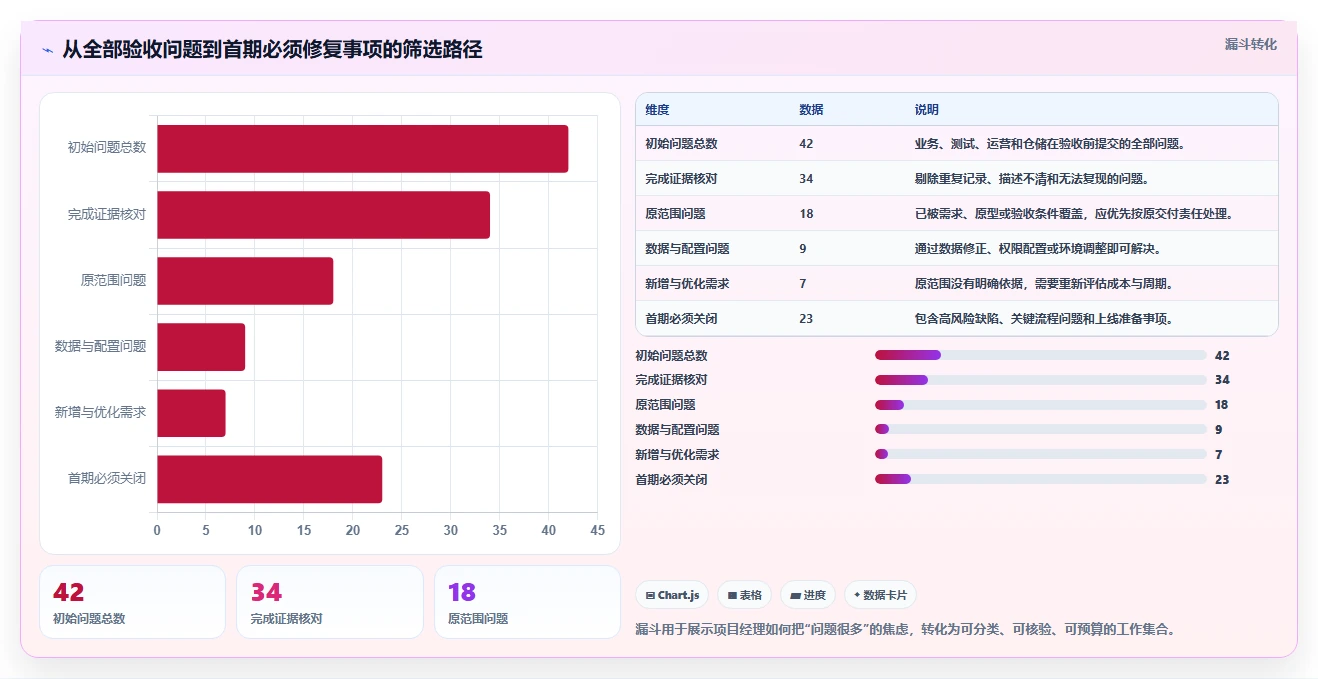Click the 完成证据核对 progress bar
The image size is (1318, 679).
[x=1041, y=380]
